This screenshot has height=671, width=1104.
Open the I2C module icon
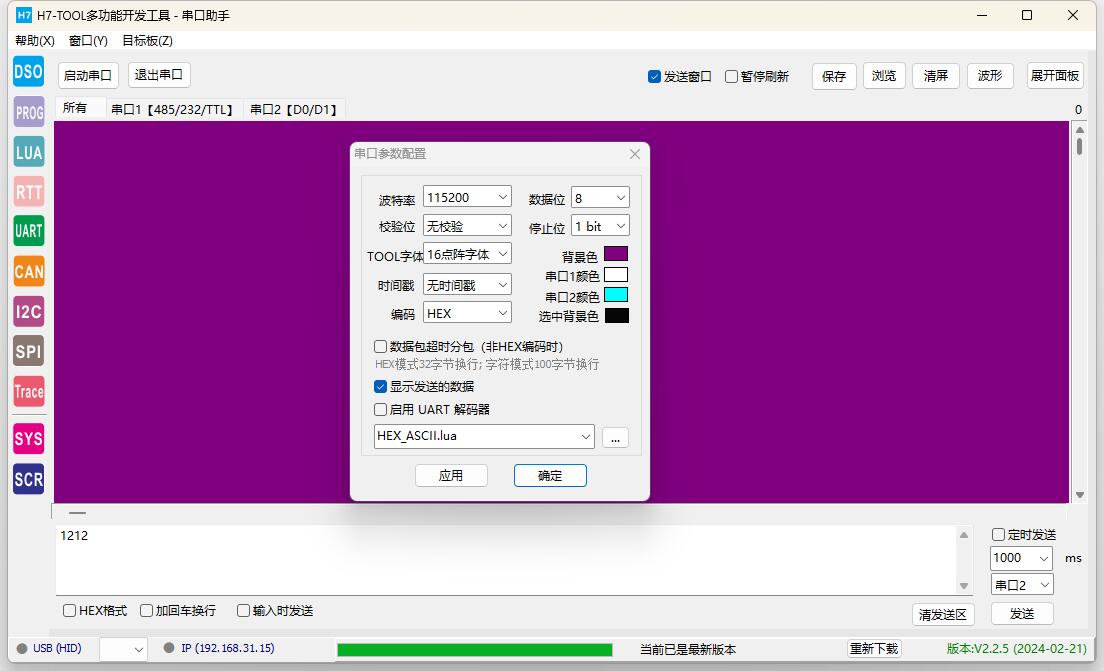pos(29,311)
